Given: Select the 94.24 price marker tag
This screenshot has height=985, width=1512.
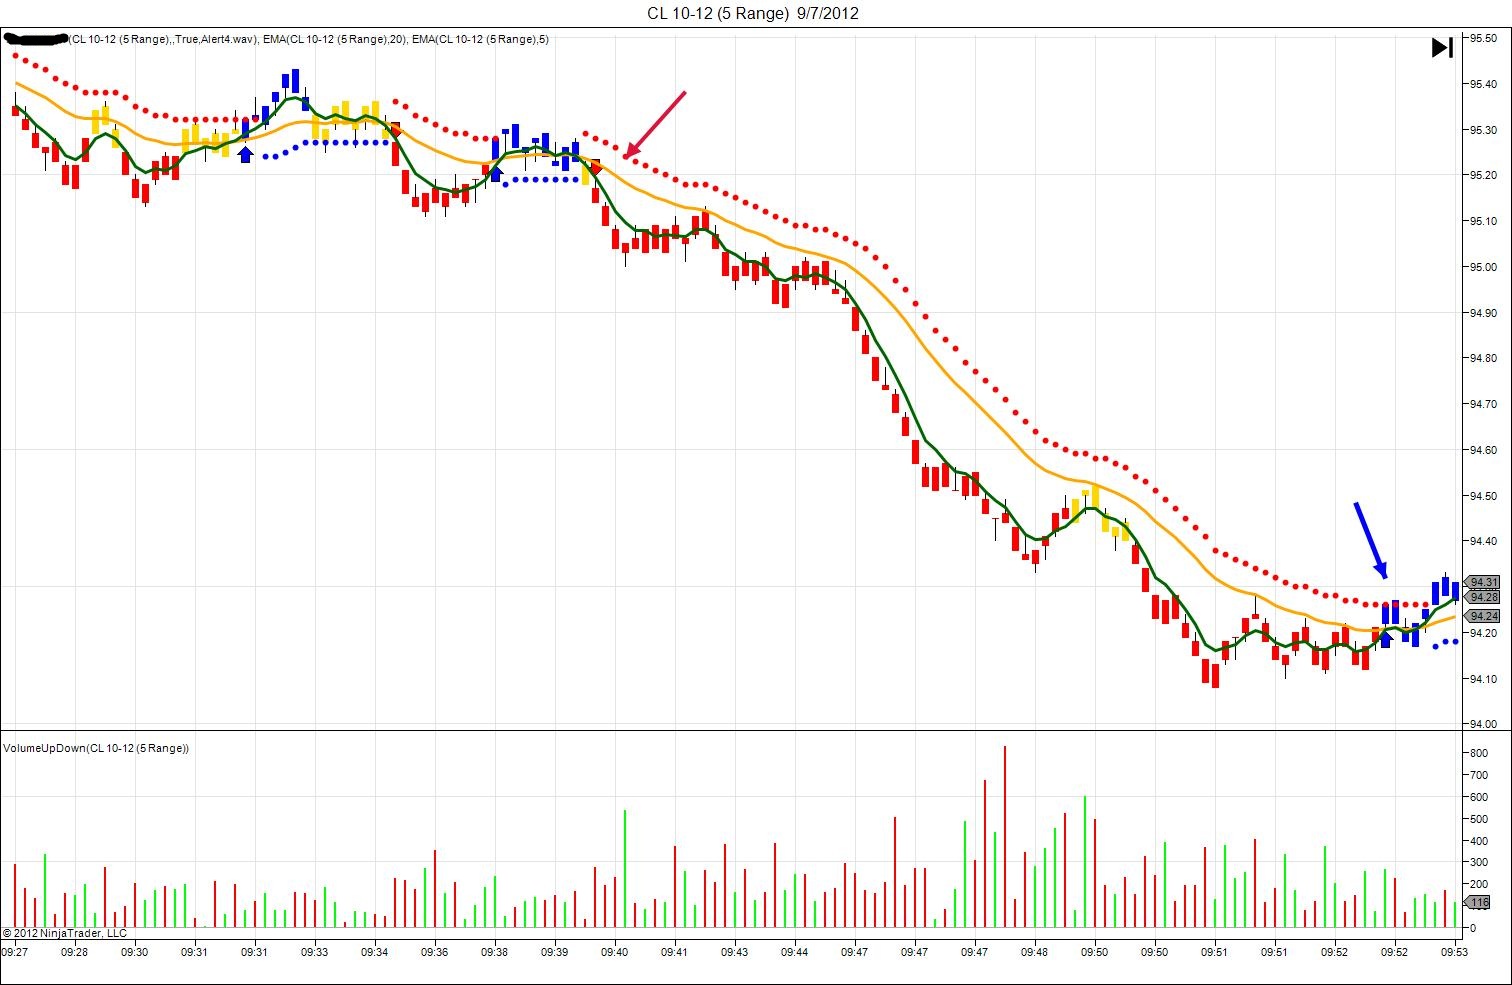Looking at the screenshot, I should (x=1482, y=616).
